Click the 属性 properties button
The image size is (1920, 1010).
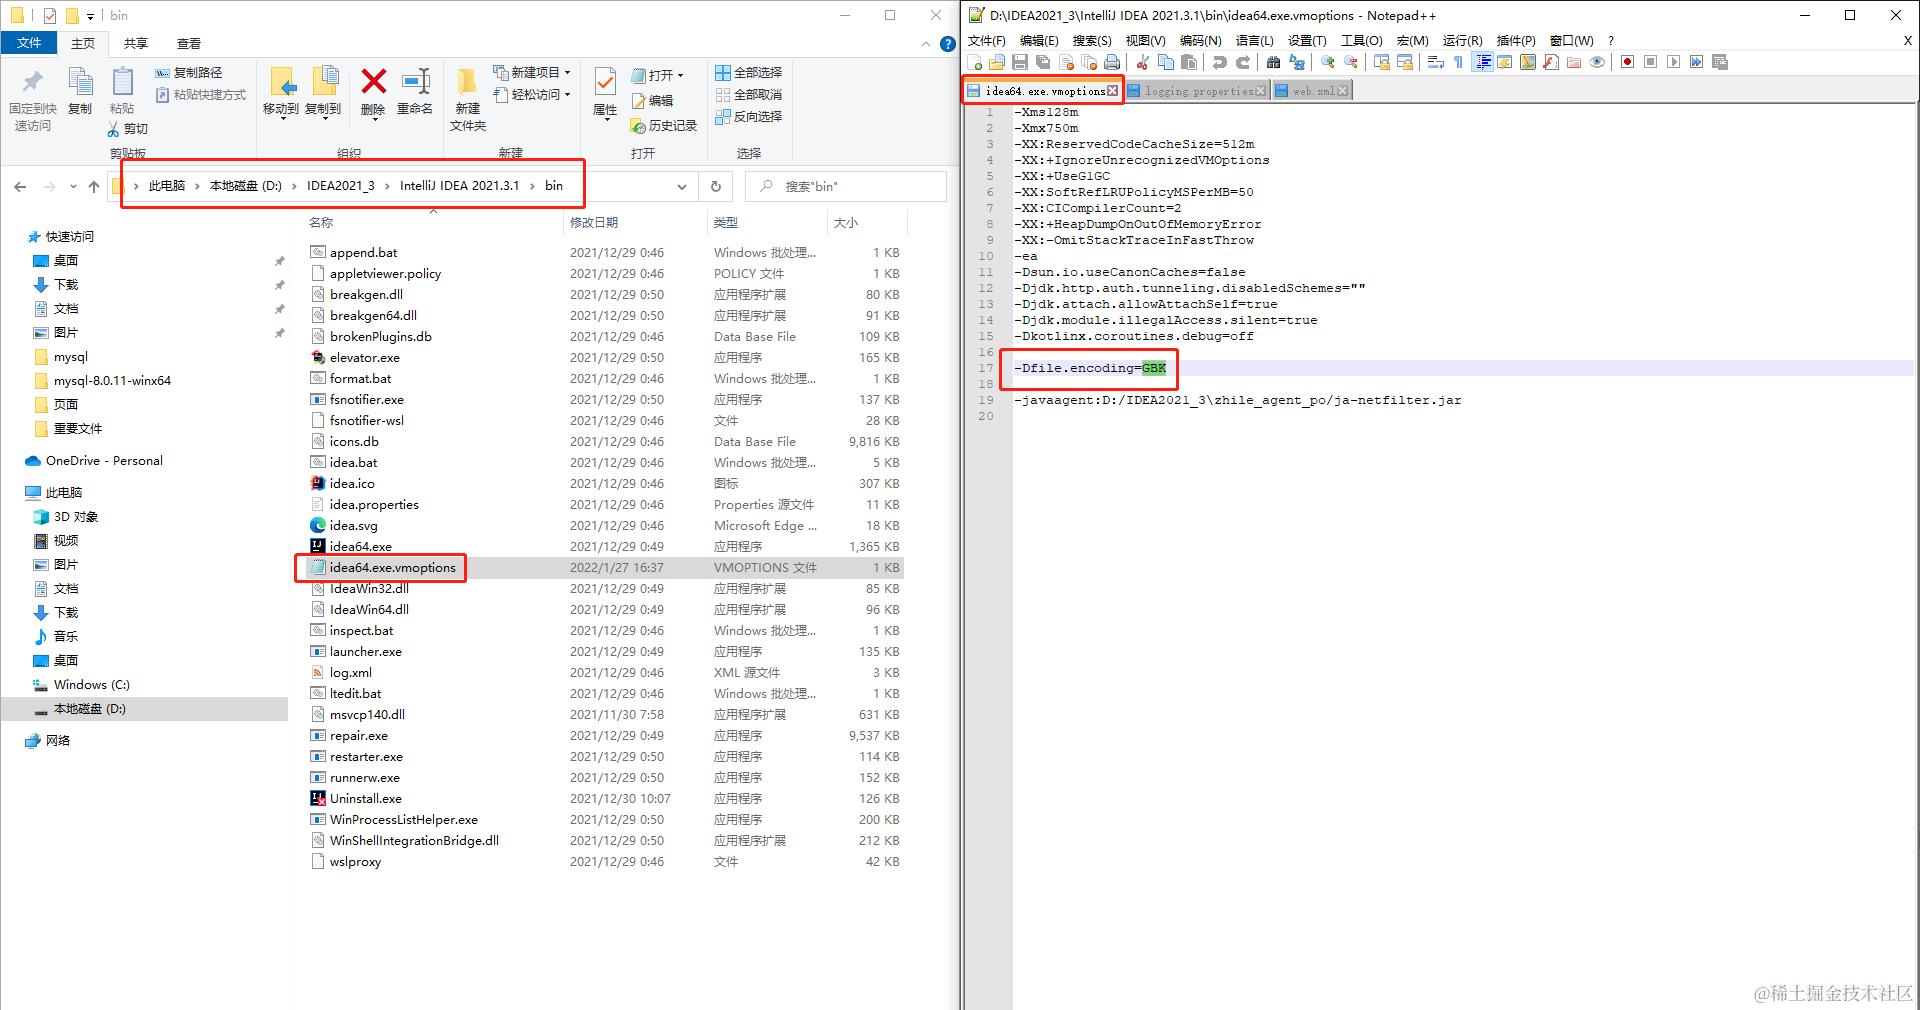605,93
